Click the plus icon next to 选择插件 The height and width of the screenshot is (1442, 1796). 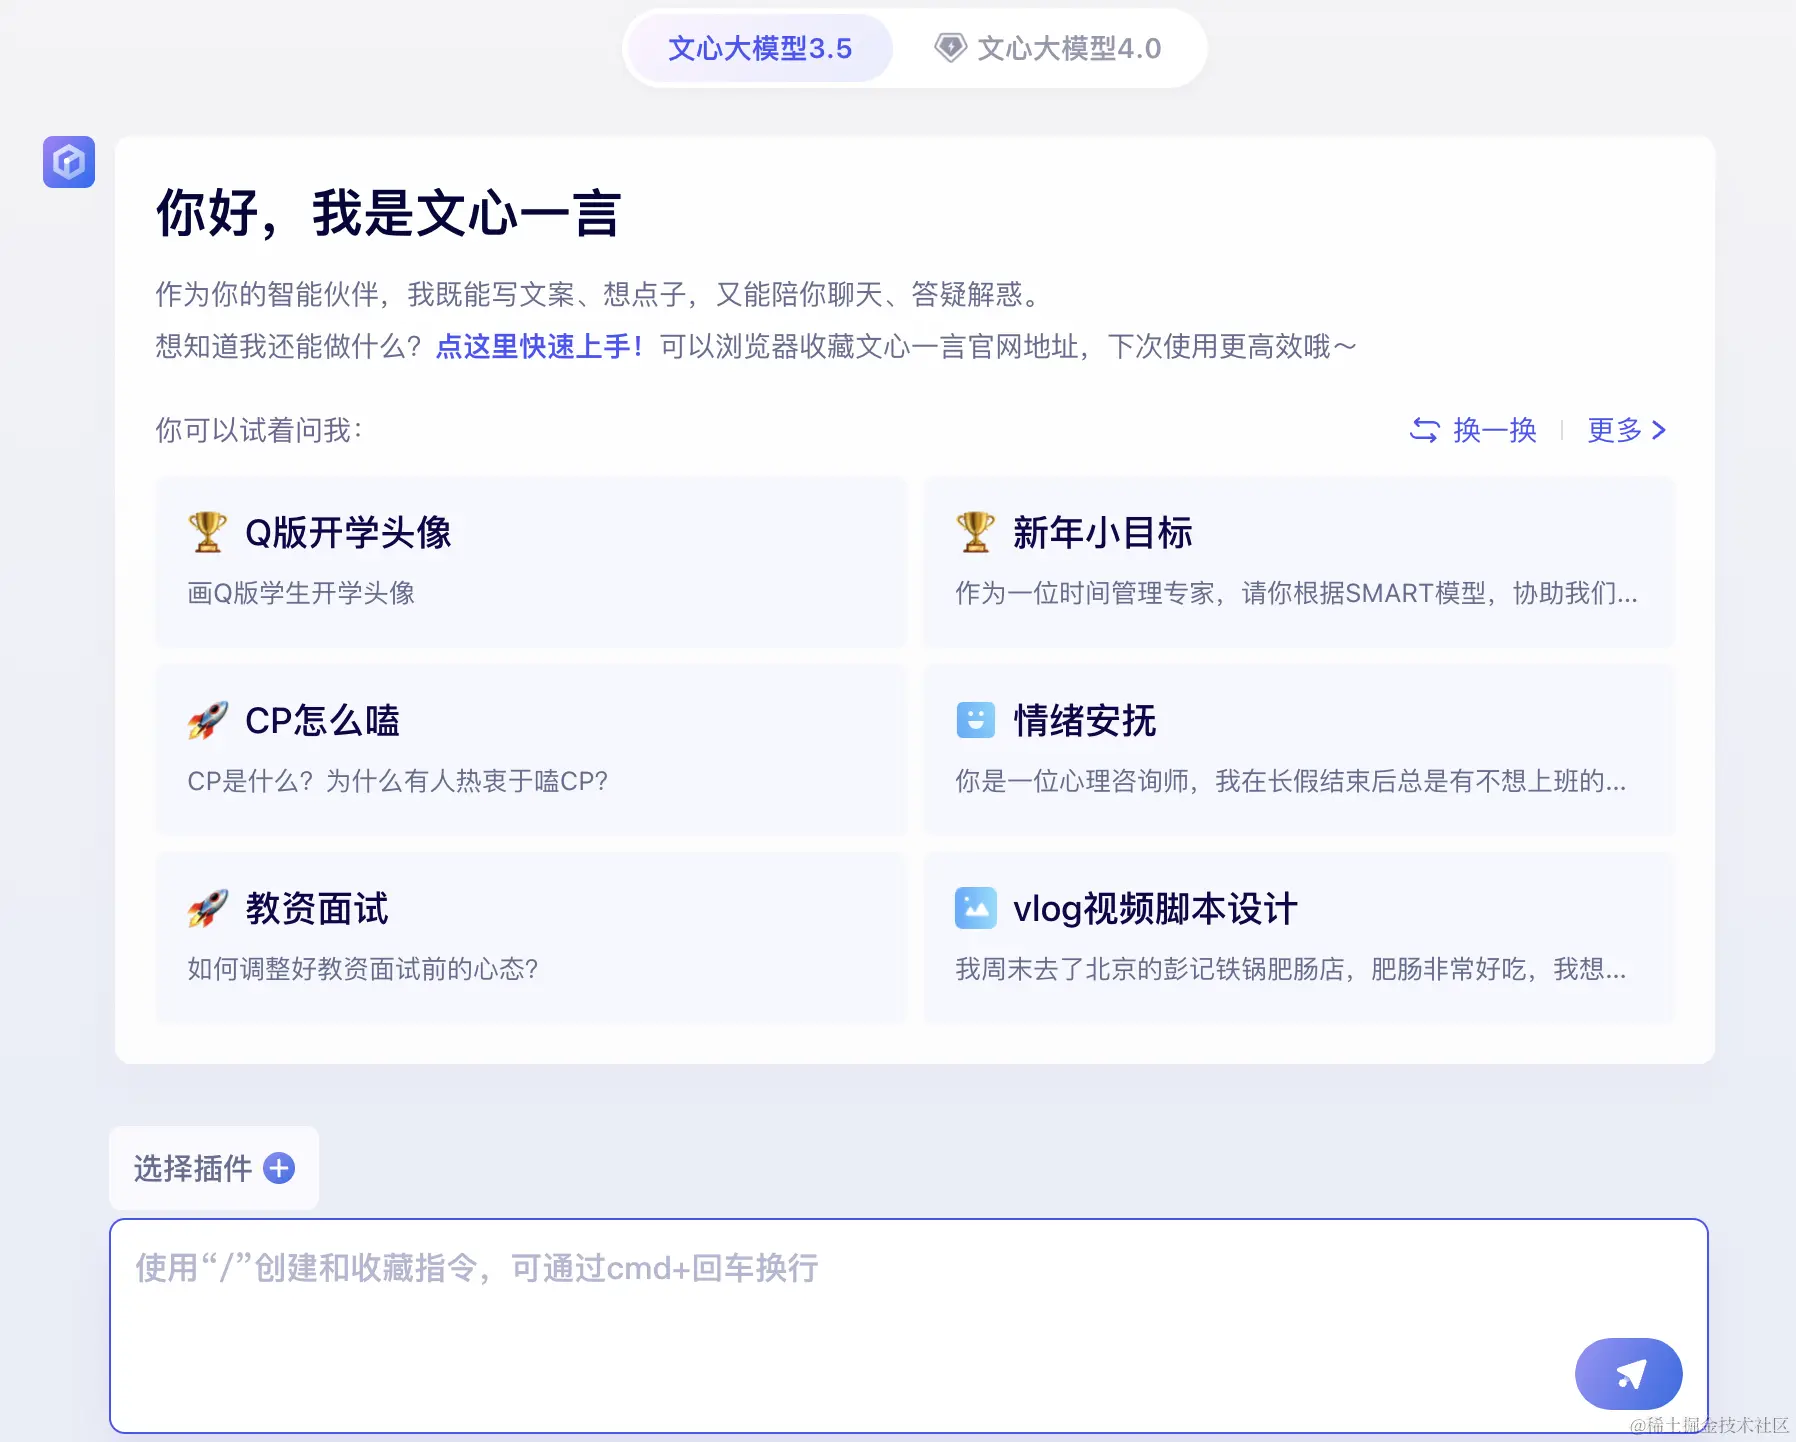point(279,1168)
